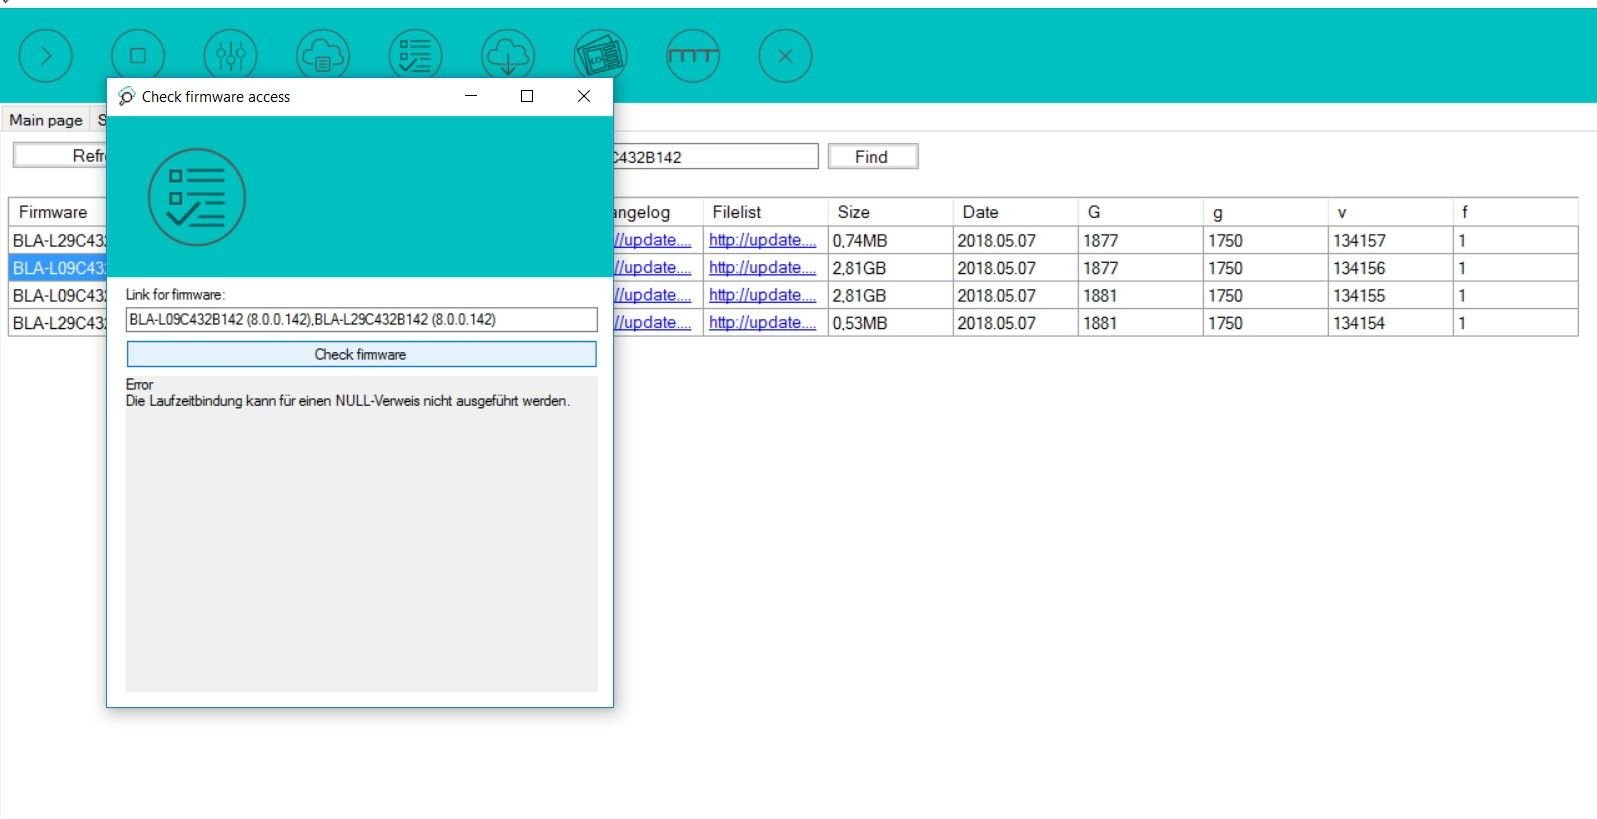Click the square stop icon in toolbar
This screenshot has width=1597, height=819.
pos(138,56)
